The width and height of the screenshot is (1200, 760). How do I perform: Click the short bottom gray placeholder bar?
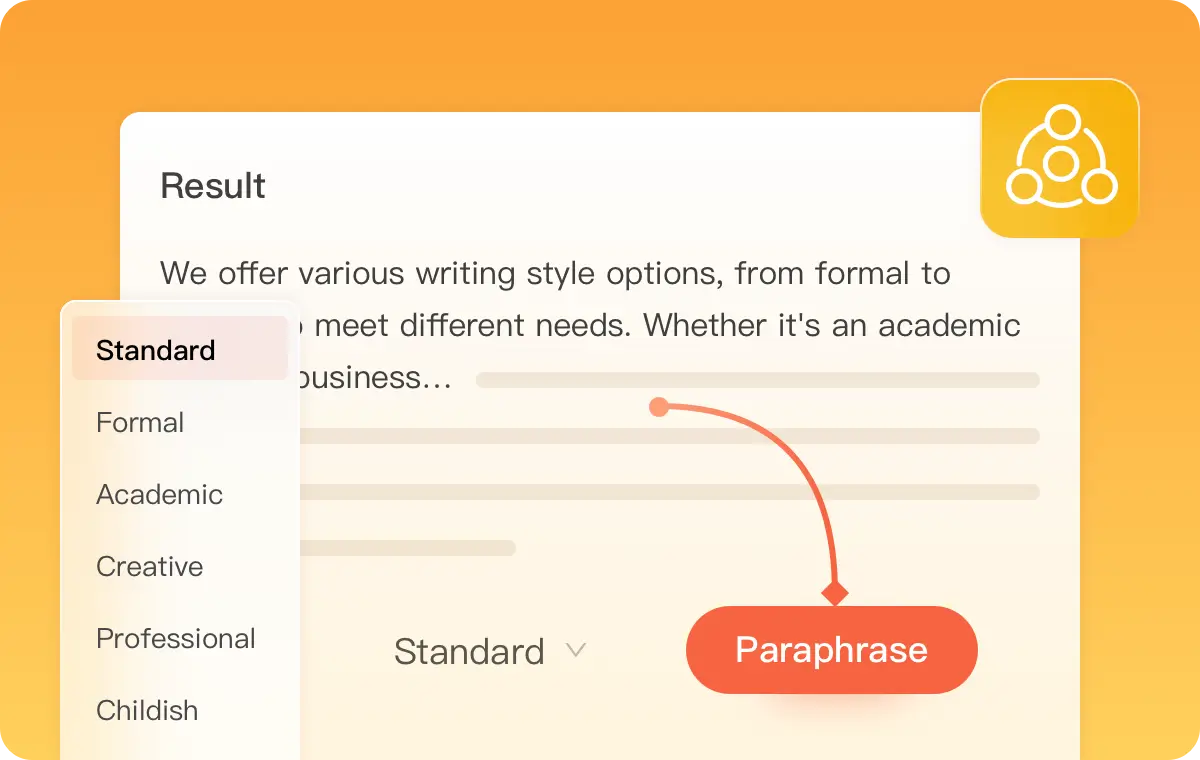[x=407, y=548]
